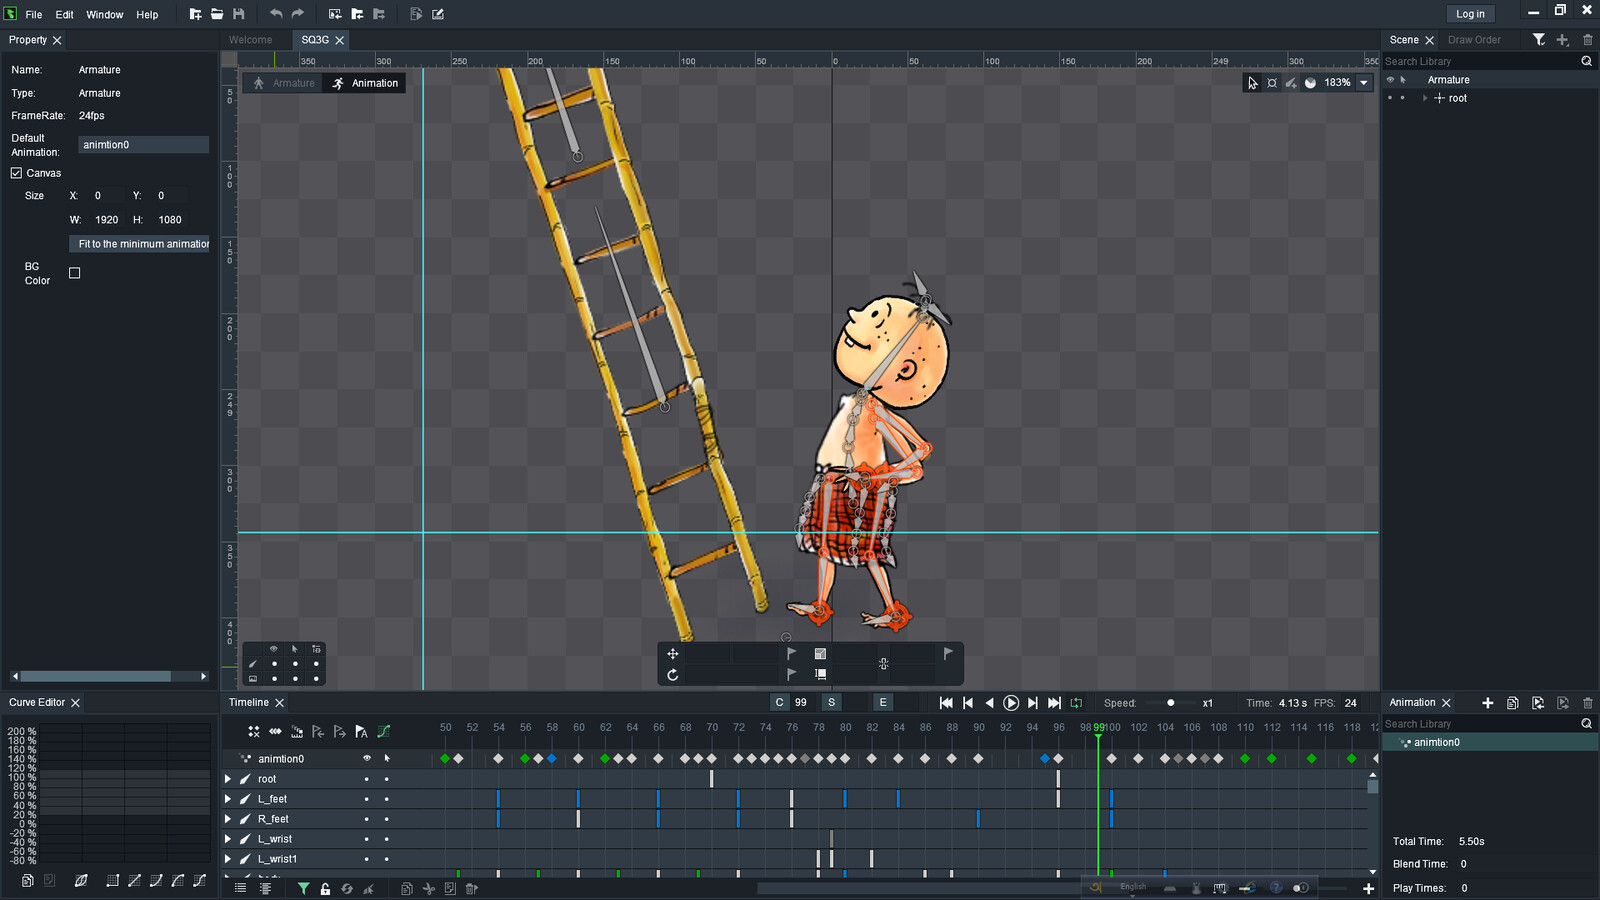1600x900 pixels.
Task: Click the move-keyframes arrows icon in the timeline toolbar
Action: tap(275, 732)
